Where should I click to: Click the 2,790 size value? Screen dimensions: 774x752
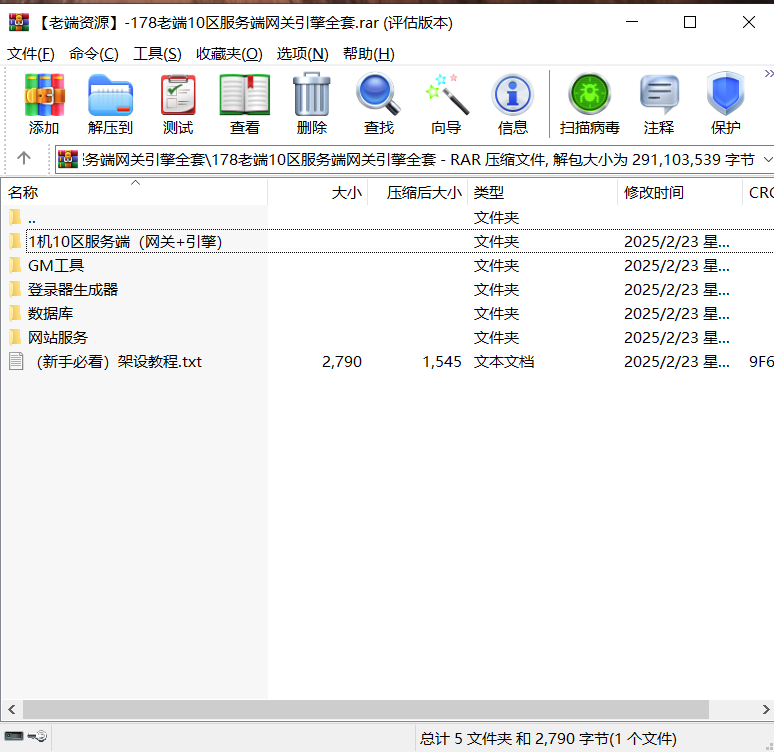[x=342, y=362]
